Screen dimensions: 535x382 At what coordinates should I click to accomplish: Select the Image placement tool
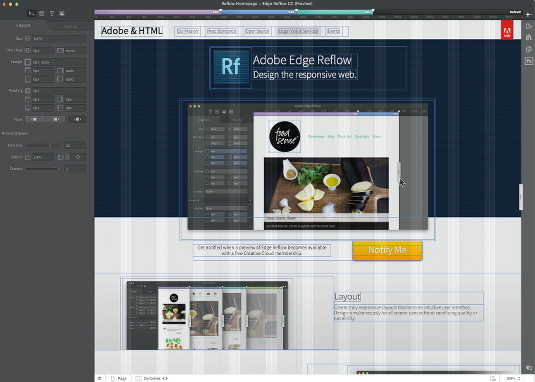(x=62, y=14)
